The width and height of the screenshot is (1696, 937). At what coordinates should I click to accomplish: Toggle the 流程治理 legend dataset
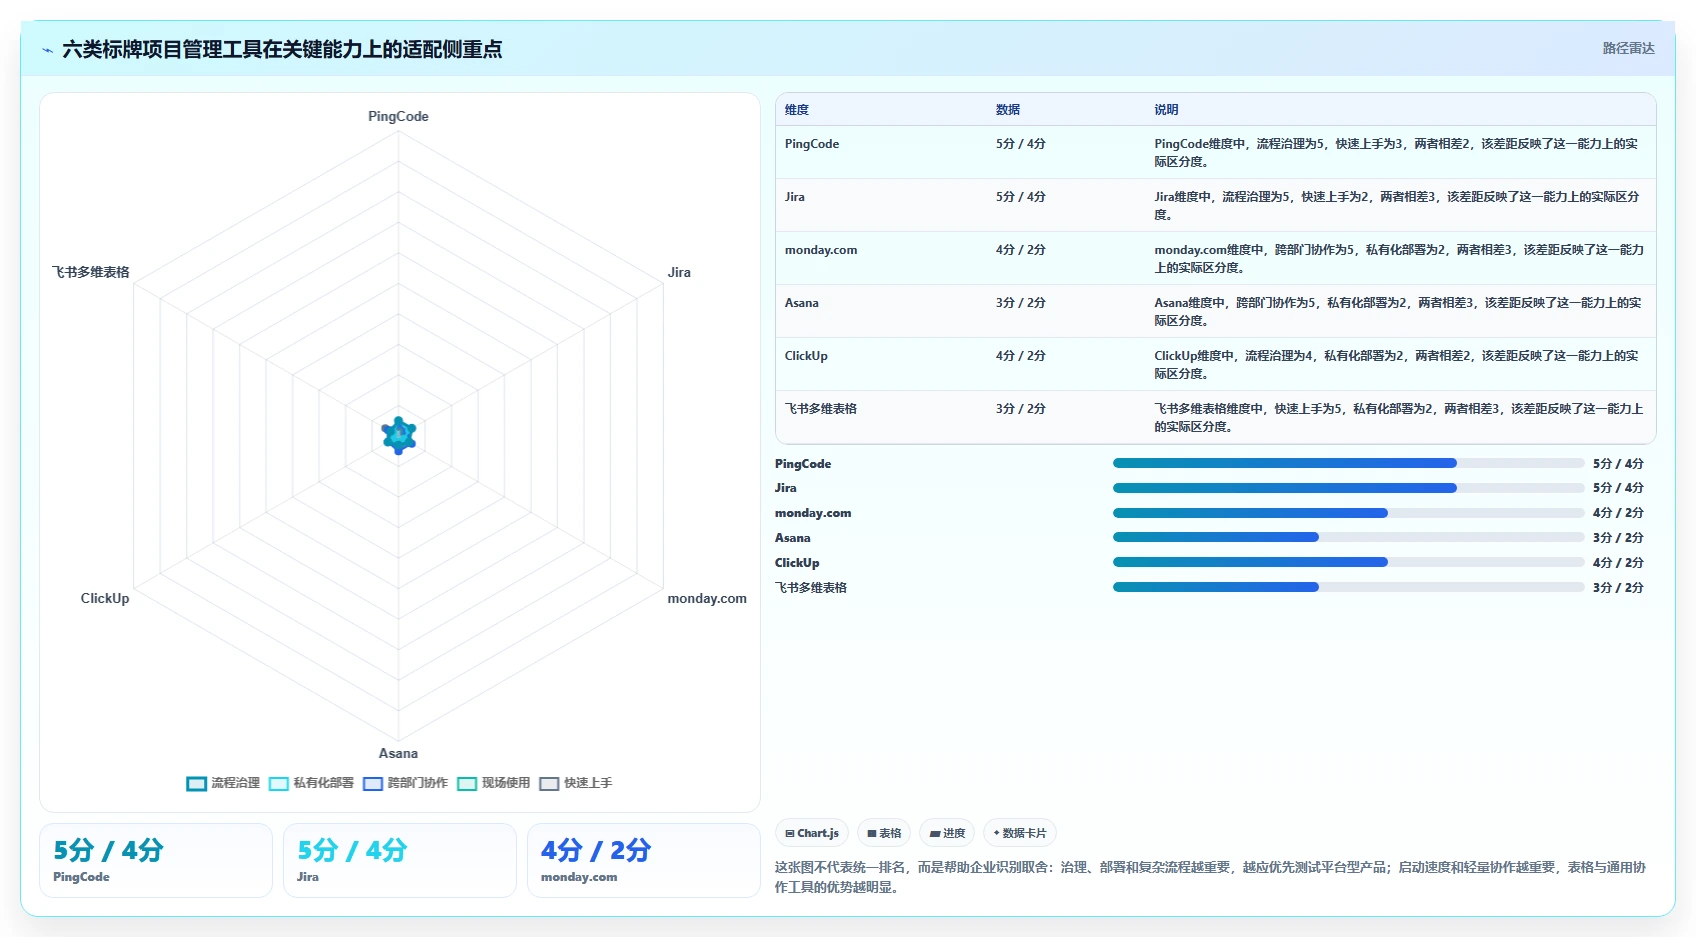[x=223, y=783]
